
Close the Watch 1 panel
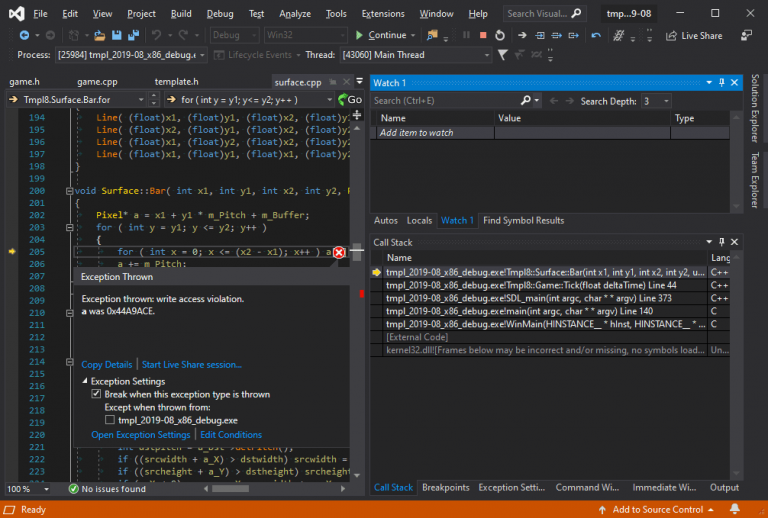click(734, 83)
